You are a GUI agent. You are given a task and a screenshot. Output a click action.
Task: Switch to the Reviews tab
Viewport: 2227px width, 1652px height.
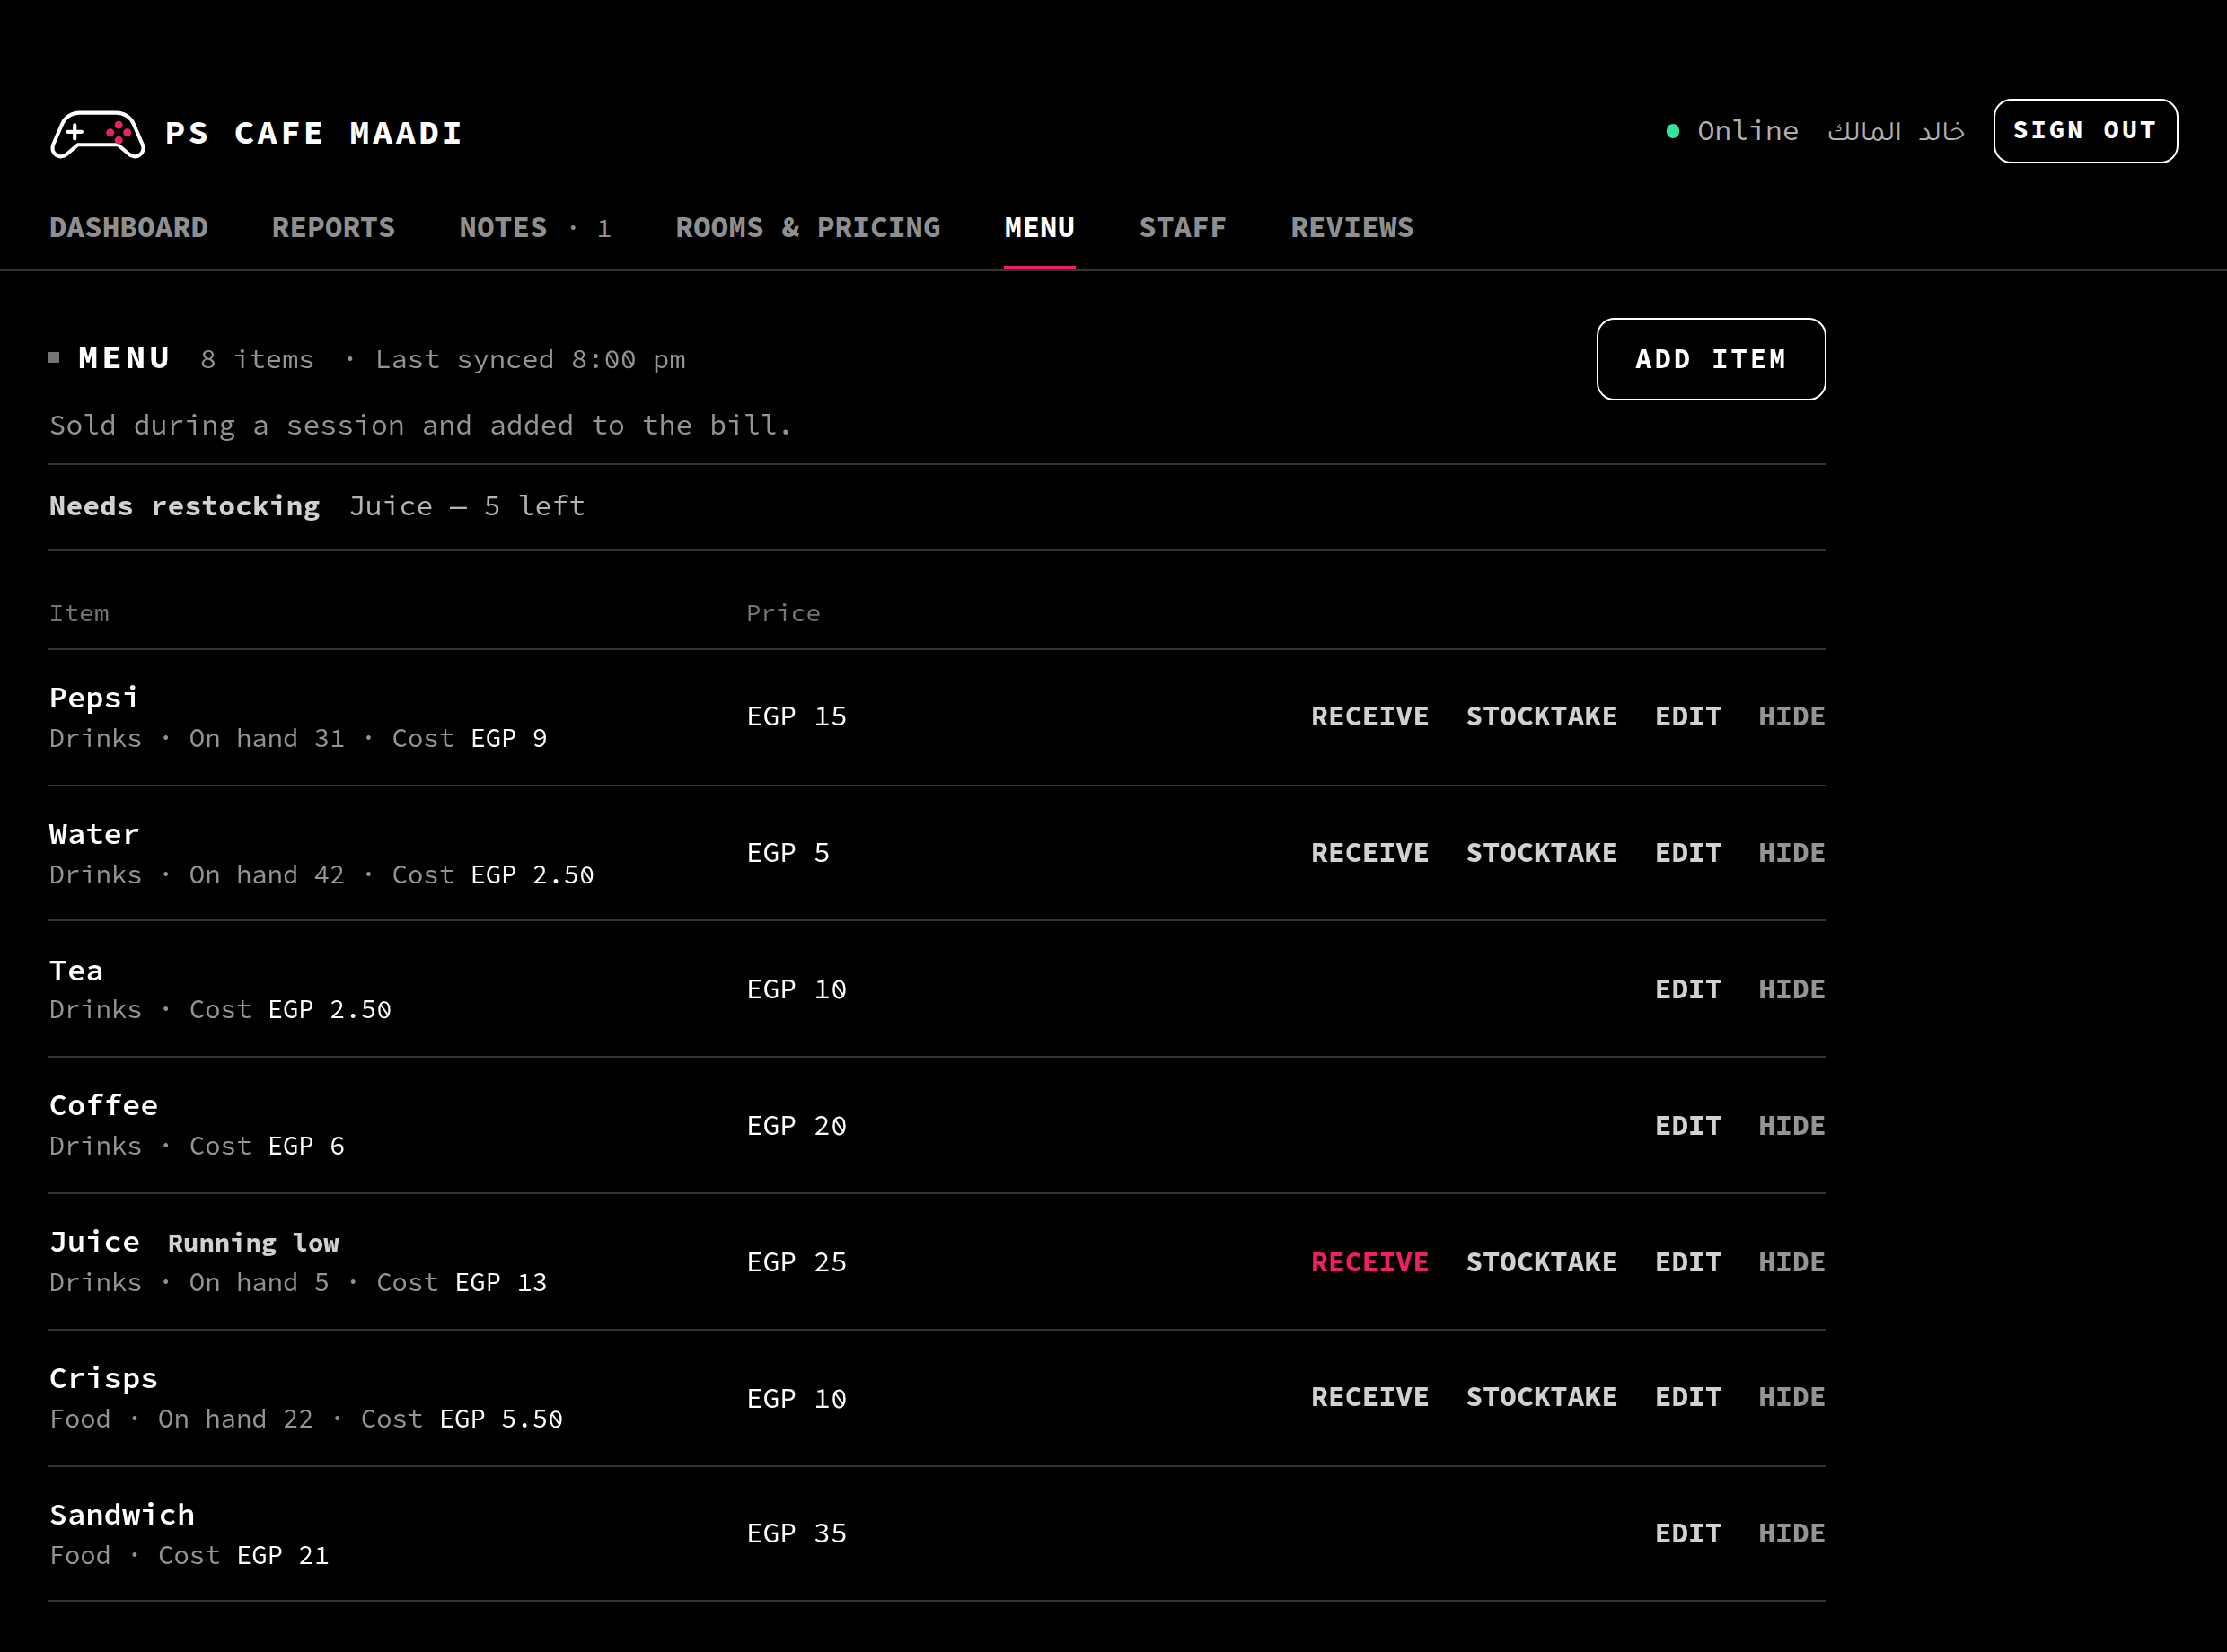point(1352,228)
